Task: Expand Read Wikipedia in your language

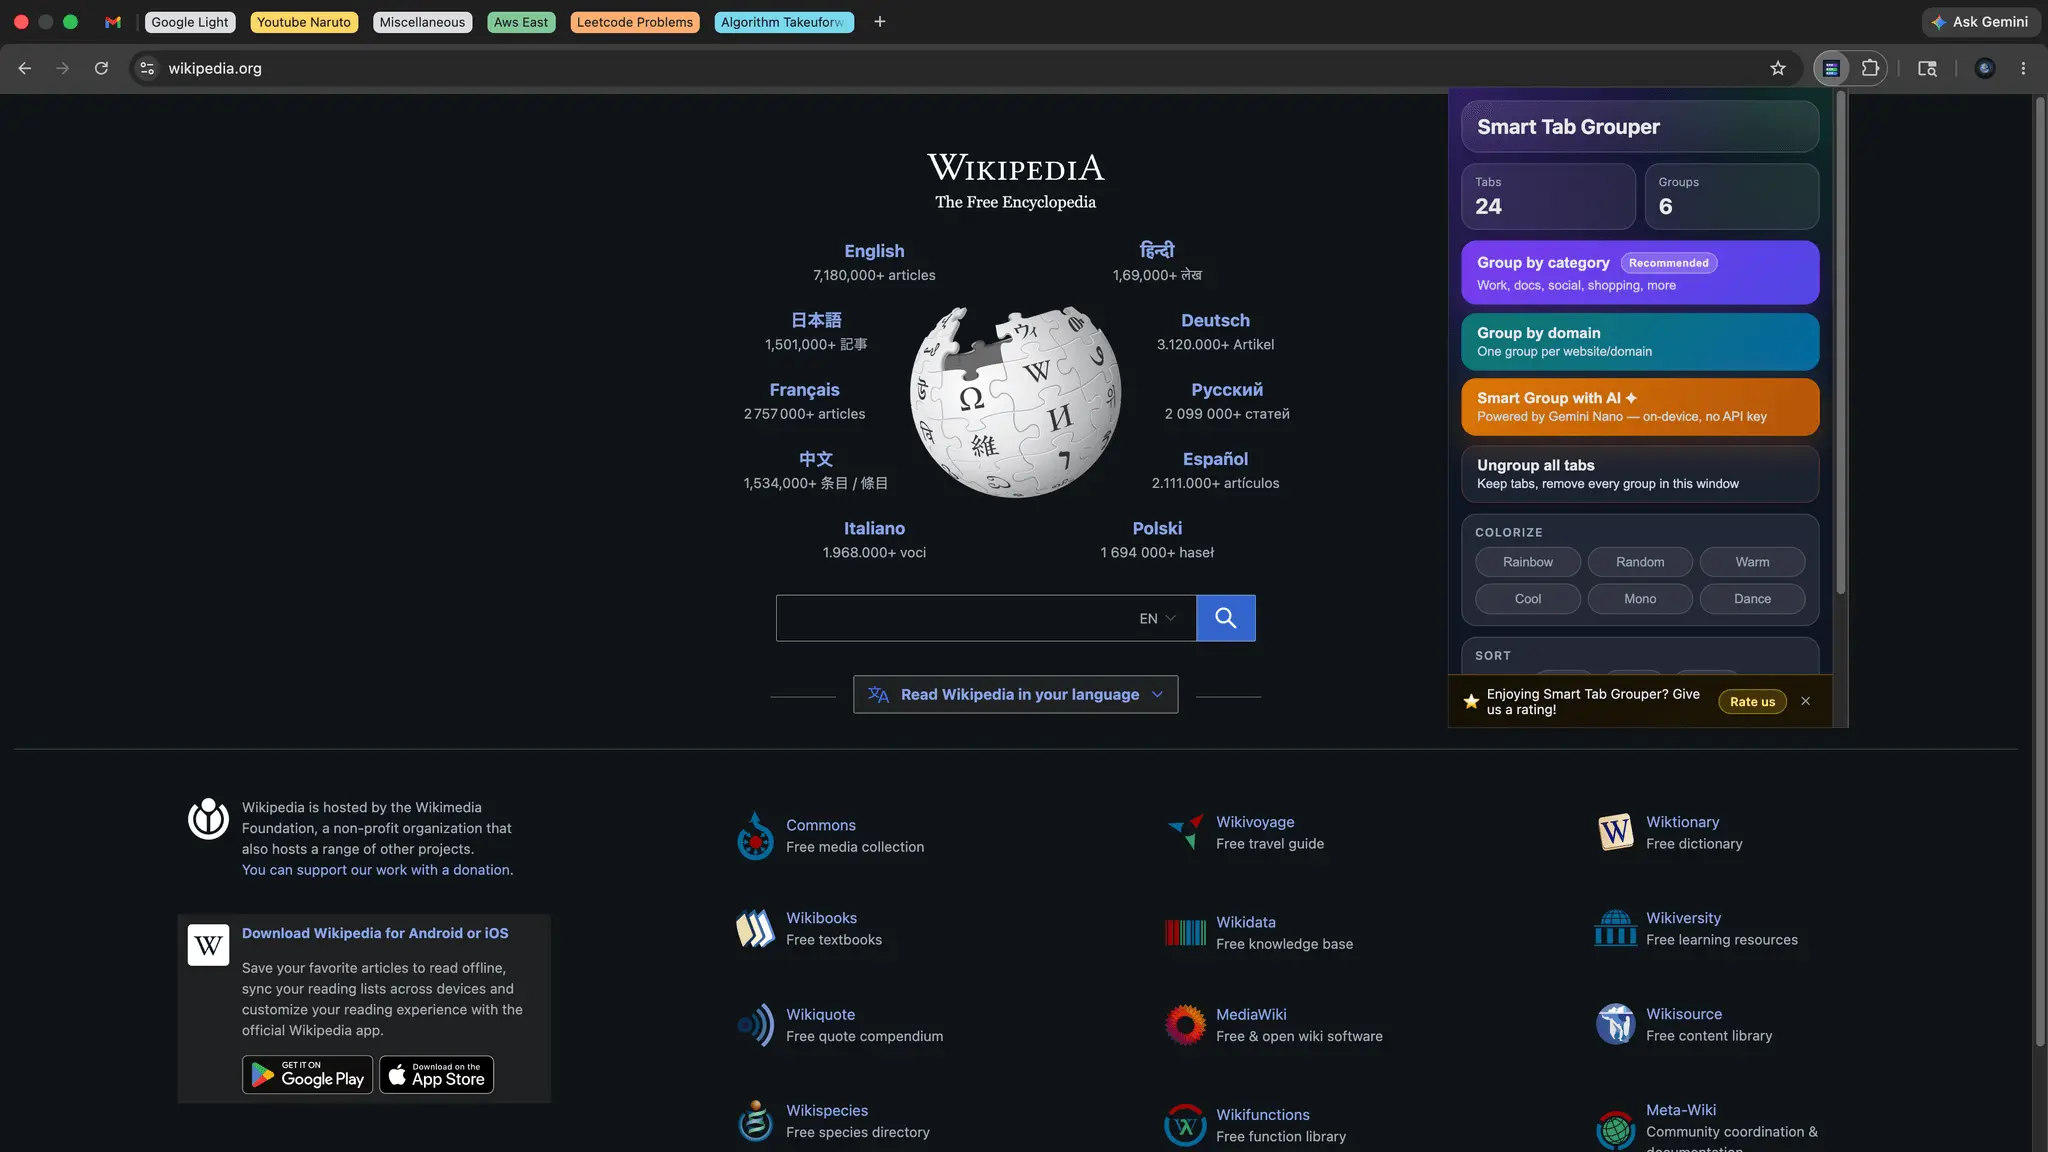Action: [1015, 694]
